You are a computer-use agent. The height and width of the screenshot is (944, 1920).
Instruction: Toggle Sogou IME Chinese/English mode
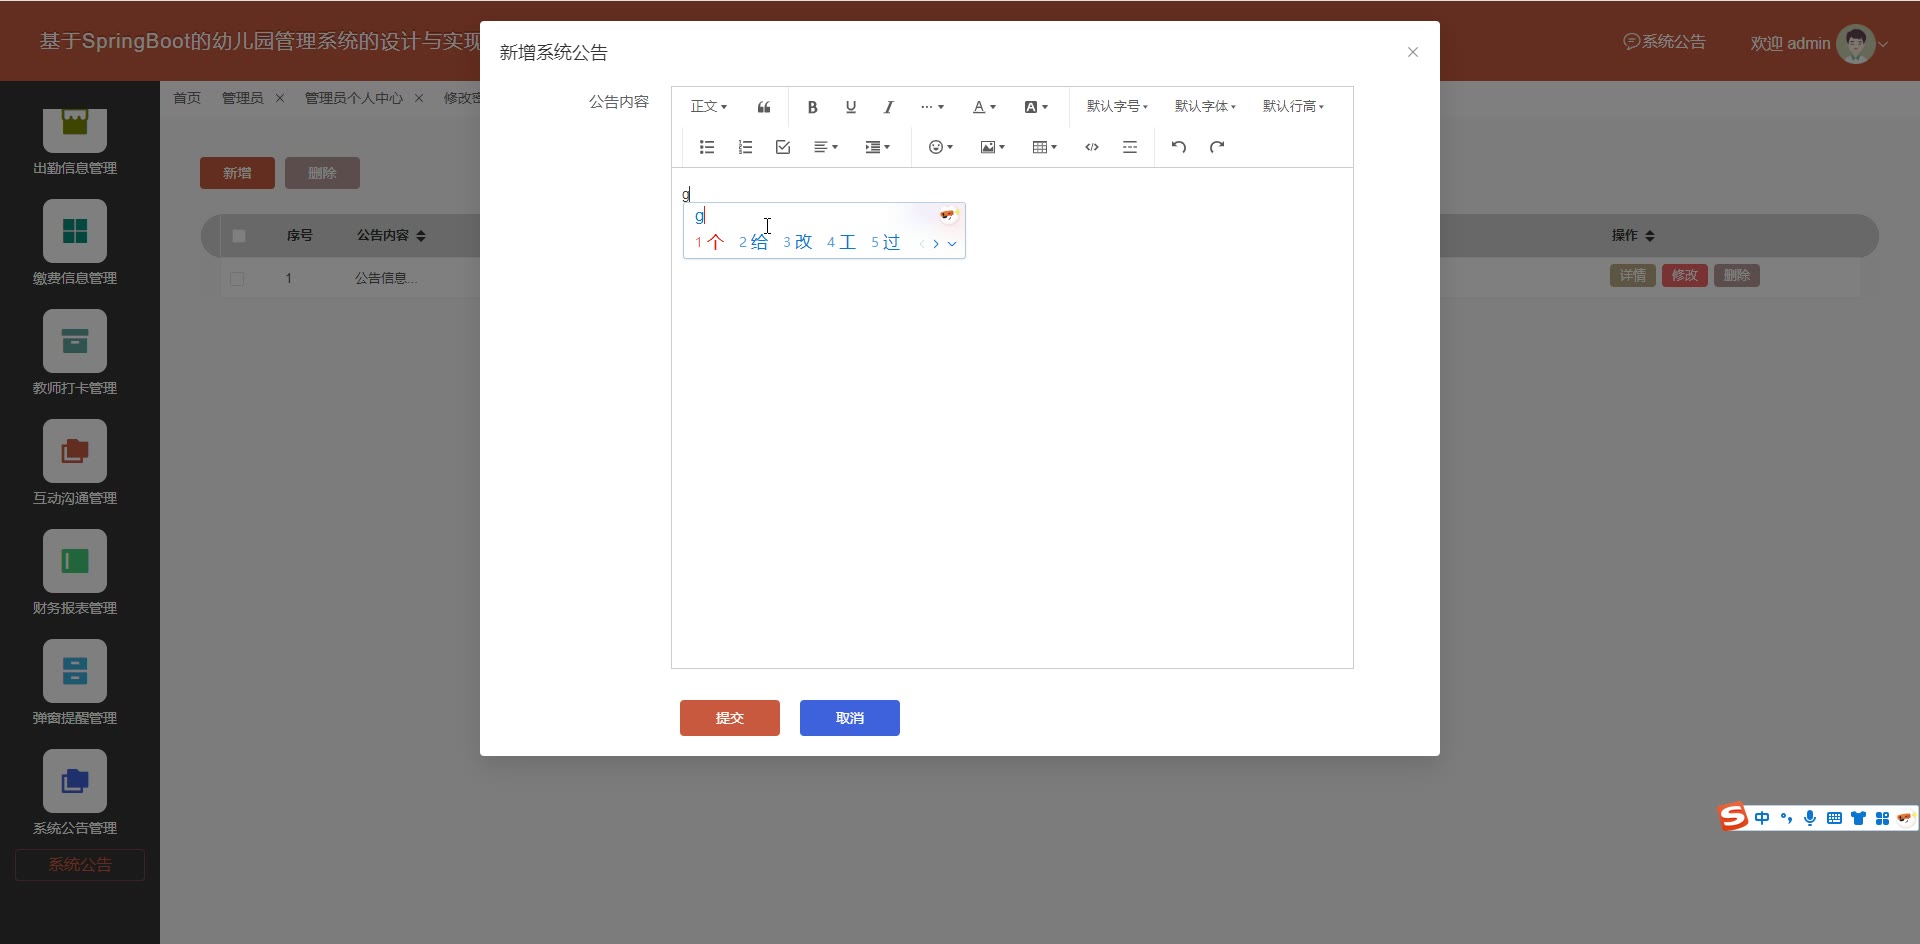coord(1762,818)
